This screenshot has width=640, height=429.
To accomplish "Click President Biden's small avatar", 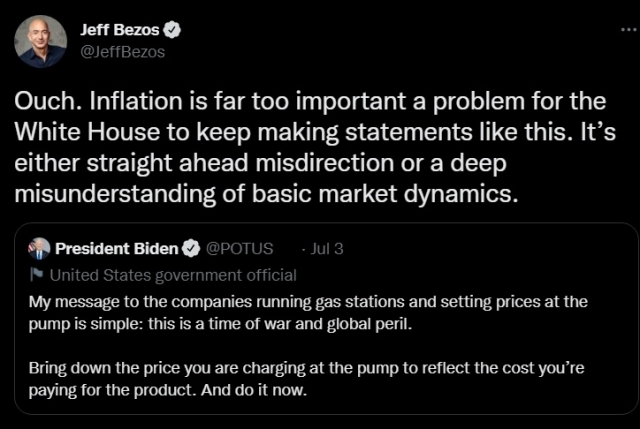I will coord(39,248).
